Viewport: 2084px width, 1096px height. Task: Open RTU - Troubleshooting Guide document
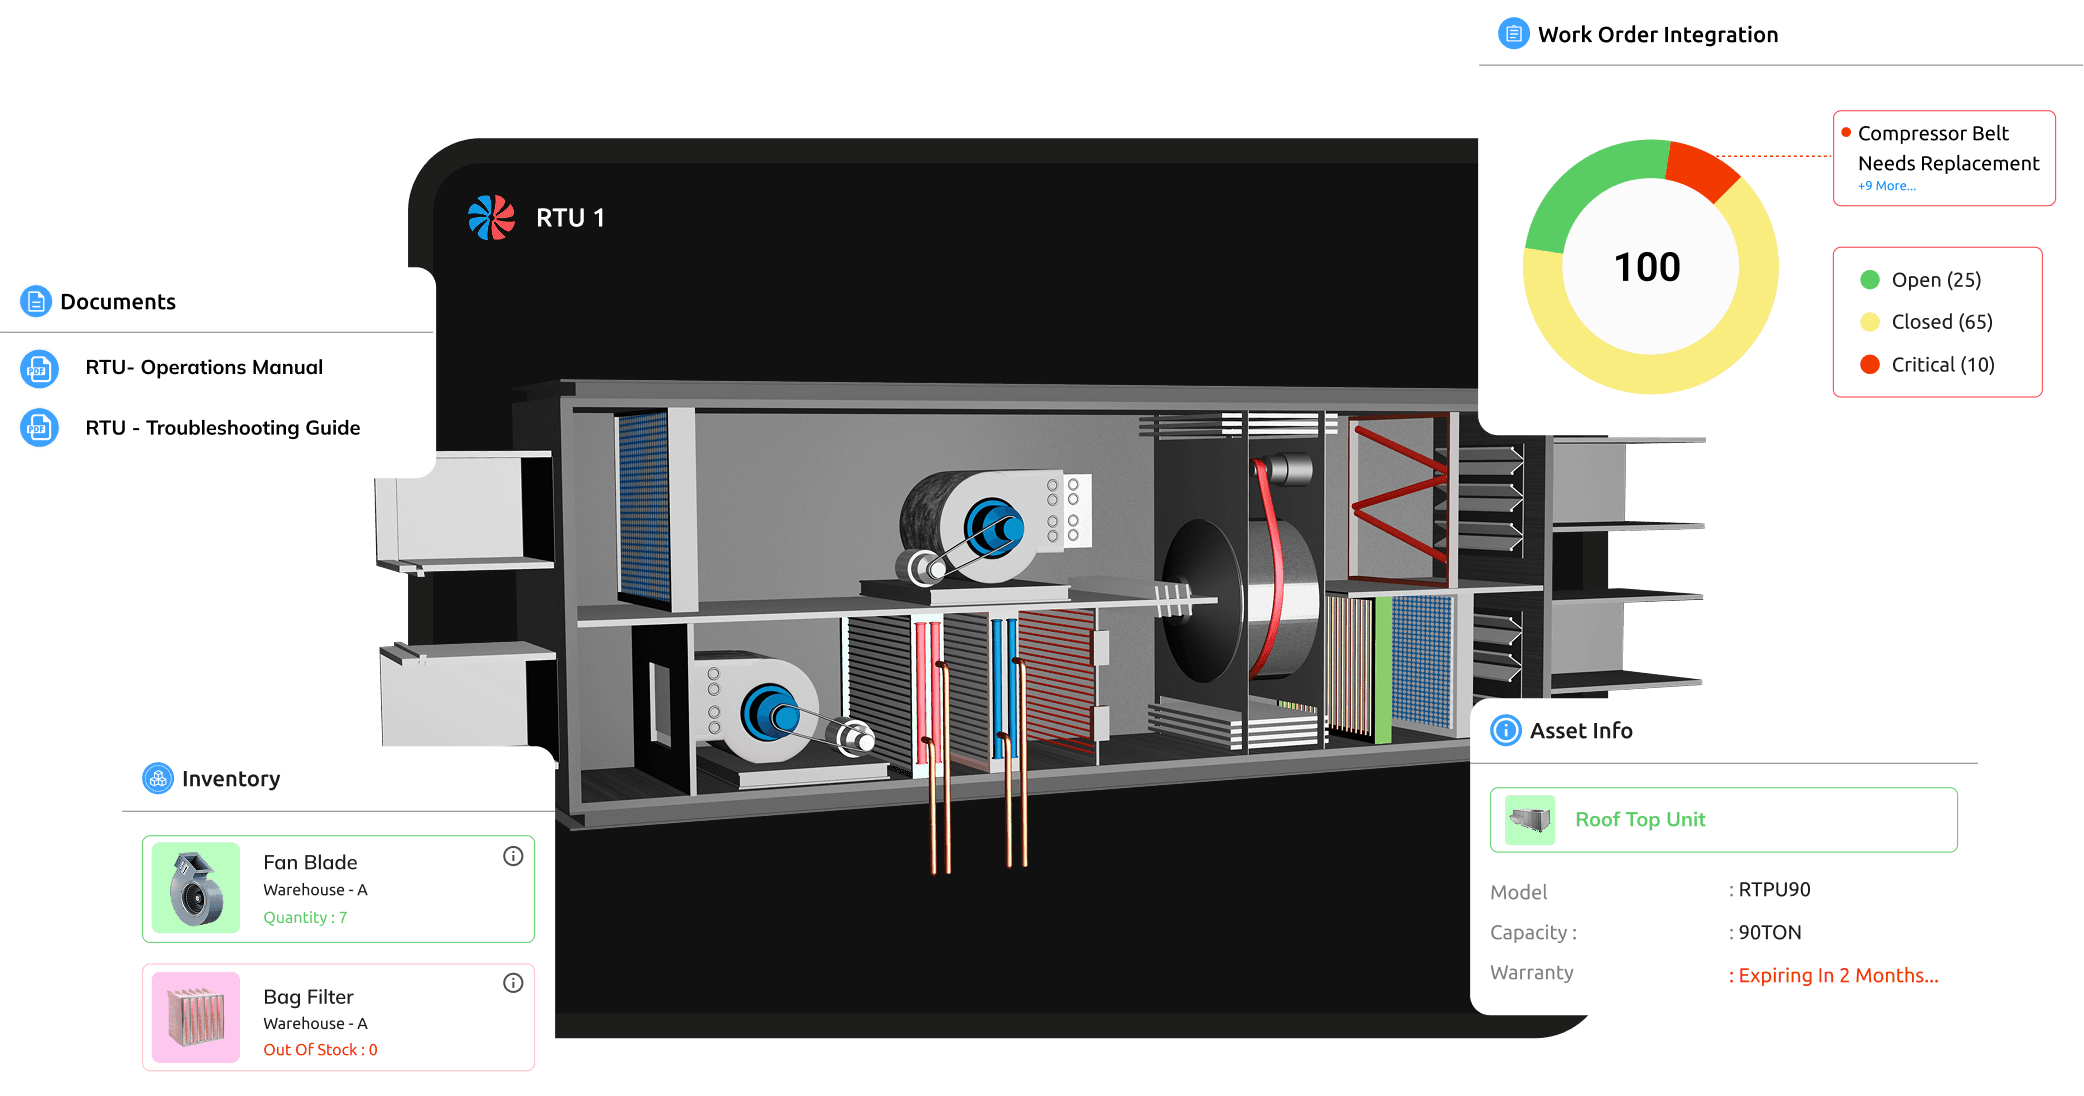pyautogui.click(x=222, y=428)
